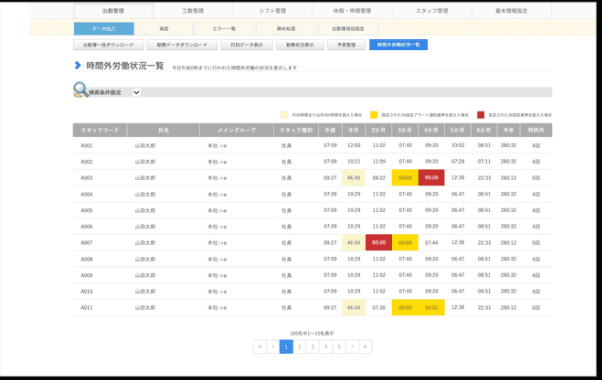Image resolution: width=602 pixels, height=380 pixels.
Task: Click the 特例月 column header
Action: click(x=536, y=130)
